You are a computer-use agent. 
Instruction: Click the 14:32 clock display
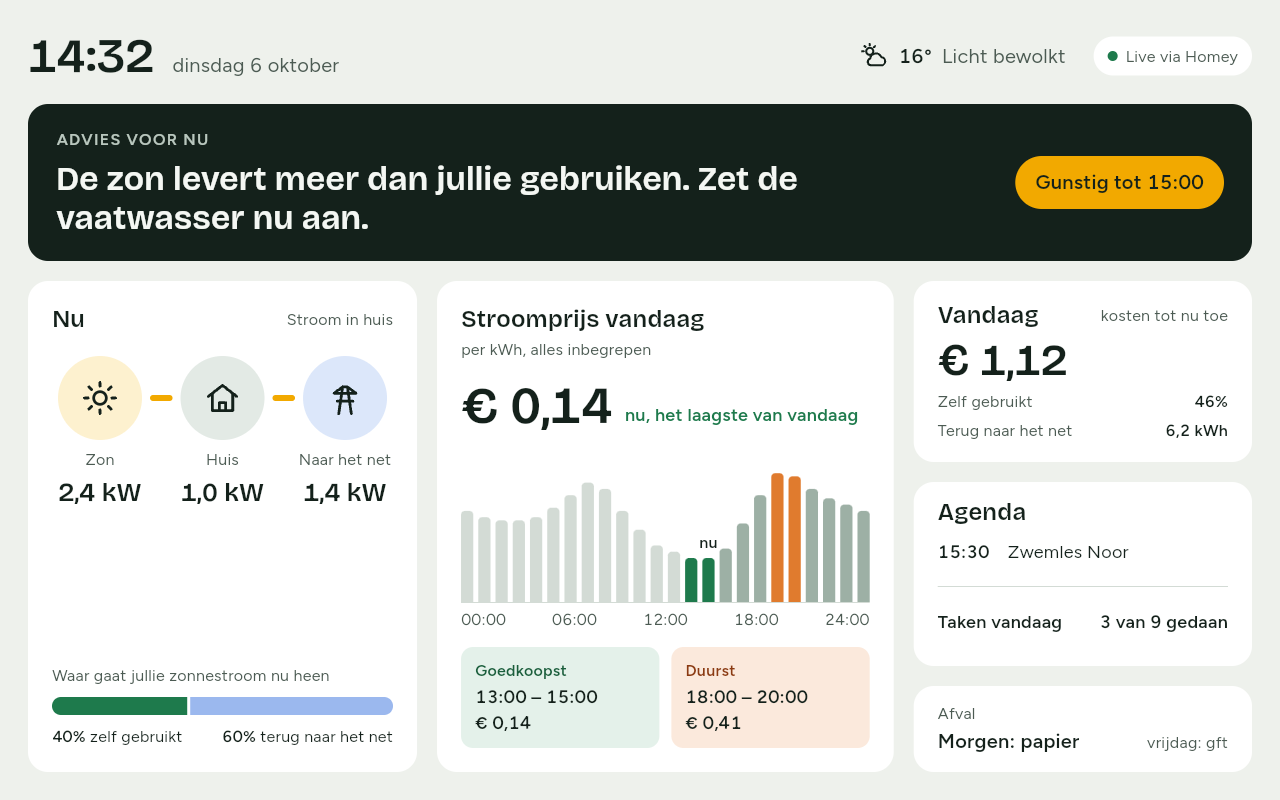click(x=91, y=57)
